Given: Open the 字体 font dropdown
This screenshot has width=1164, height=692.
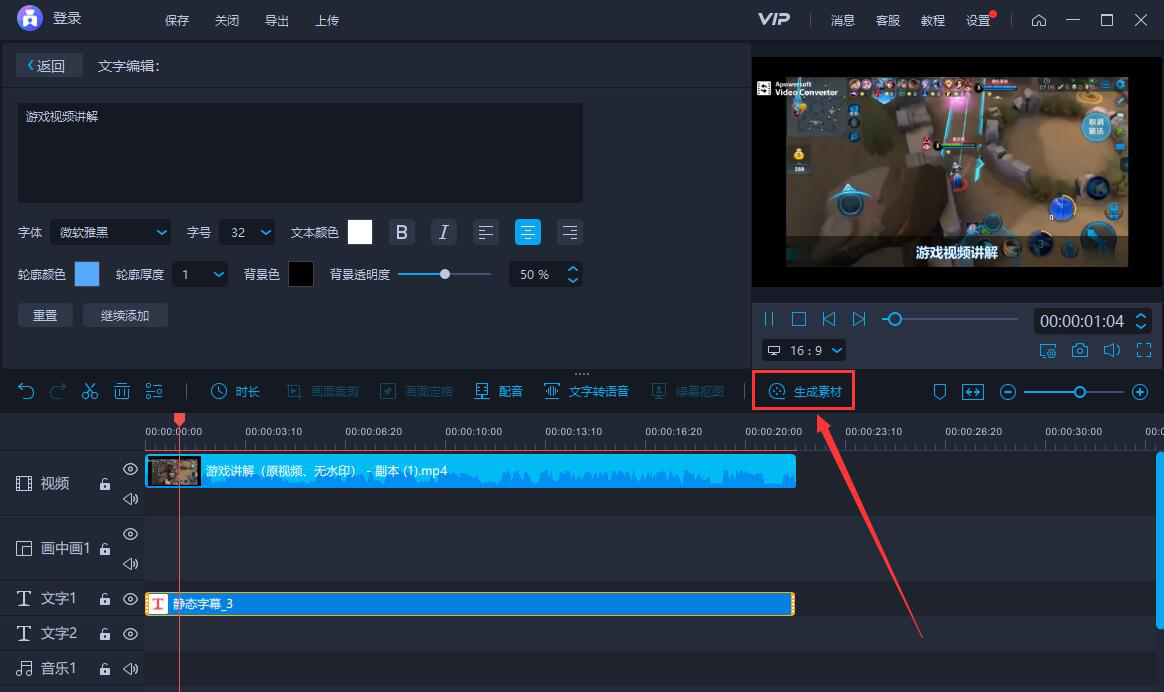Looking at the screenshot, I should pos(111,232).
